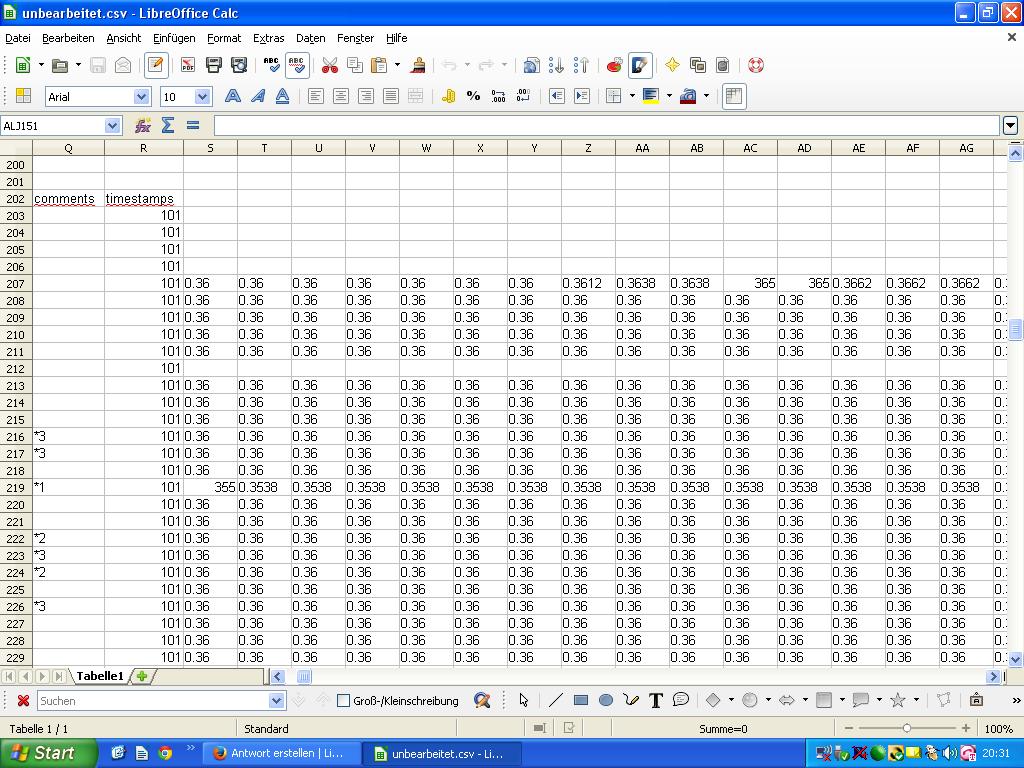The height and width of the screenshot is (768, 1024).
Task: Click the Percent number format icon
Action: 473,97
